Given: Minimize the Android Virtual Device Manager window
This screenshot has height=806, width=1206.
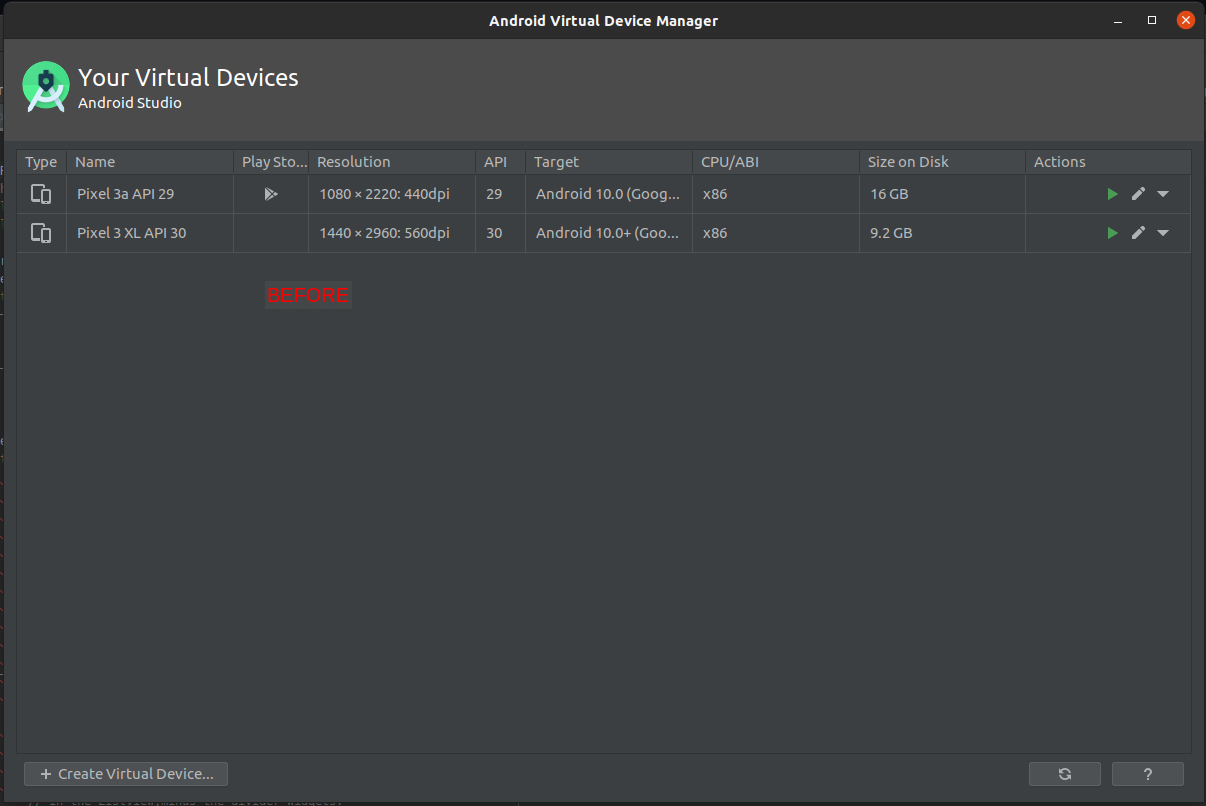Looking at the screenshot, I should click(x=1117, y=20).
